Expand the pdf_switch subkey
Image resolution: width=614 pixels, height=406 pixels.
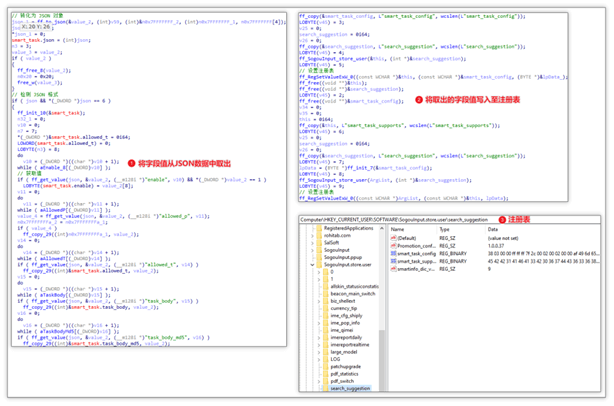coord(319,381)
